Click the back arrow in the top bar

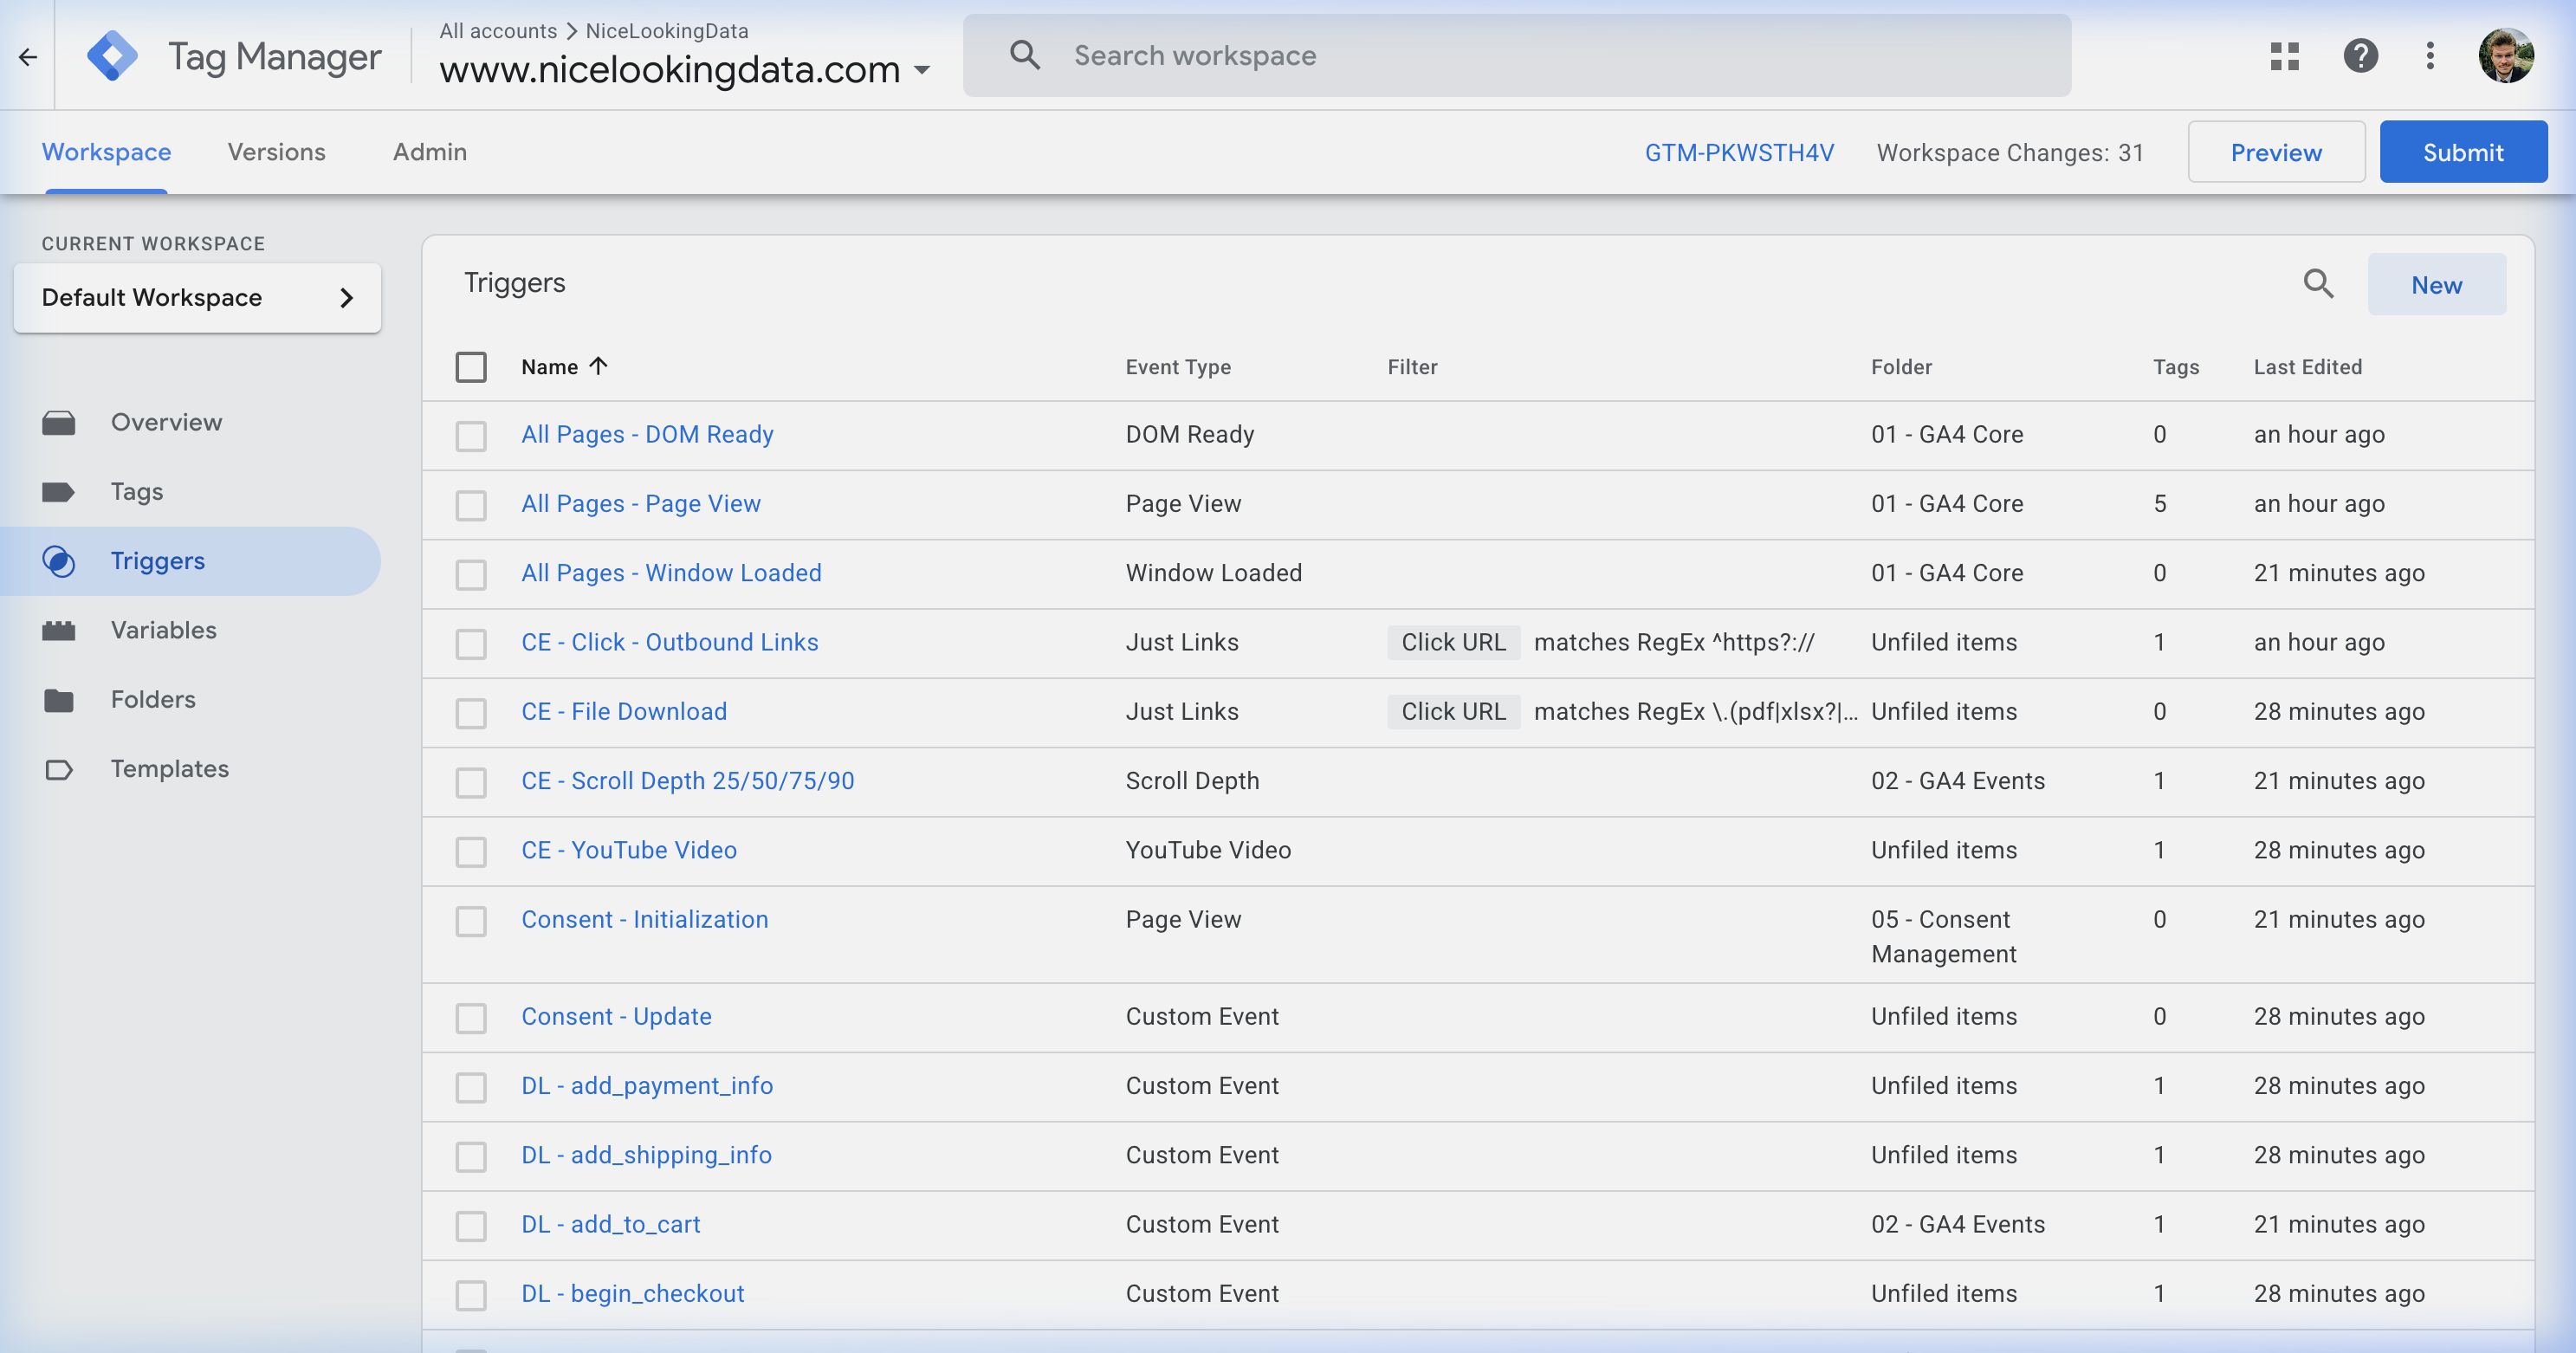(x=27, y=57)
